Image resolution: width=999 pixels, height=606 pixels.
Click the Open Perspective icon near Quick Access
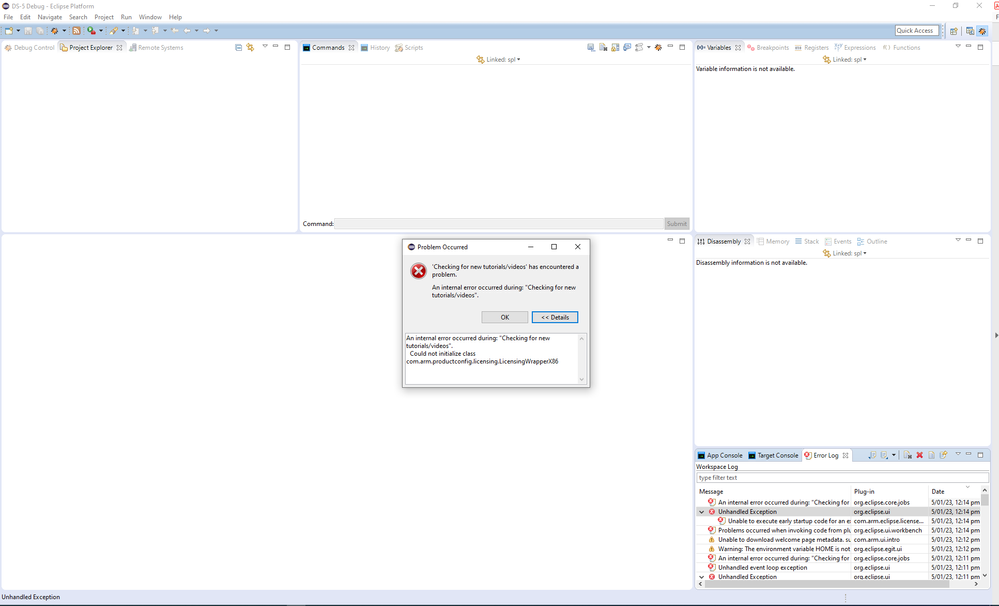coord(954,31)
